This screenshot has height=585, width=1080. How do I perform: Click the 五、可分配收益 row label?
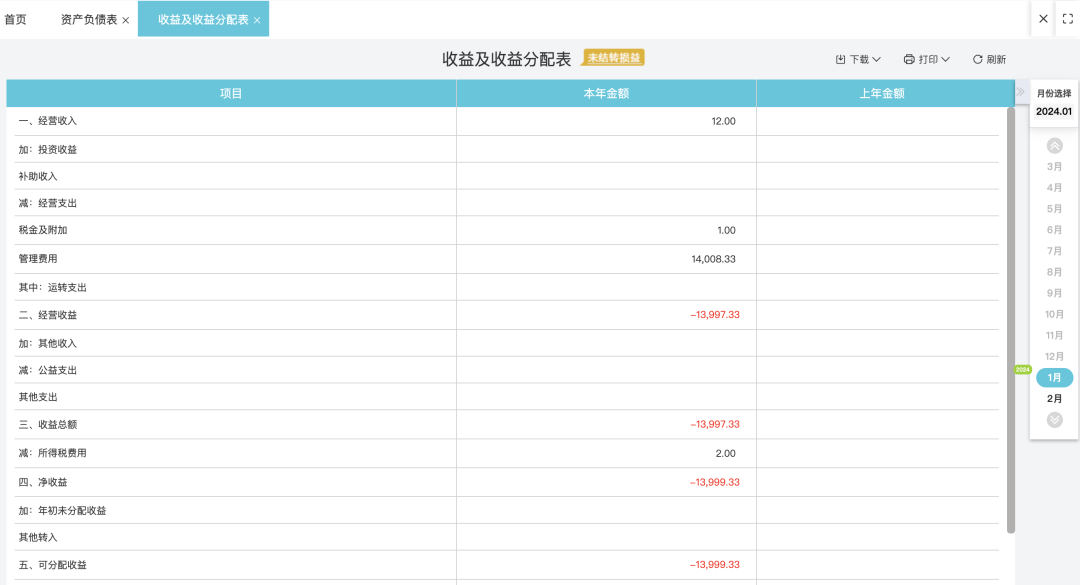click(52, 565)
